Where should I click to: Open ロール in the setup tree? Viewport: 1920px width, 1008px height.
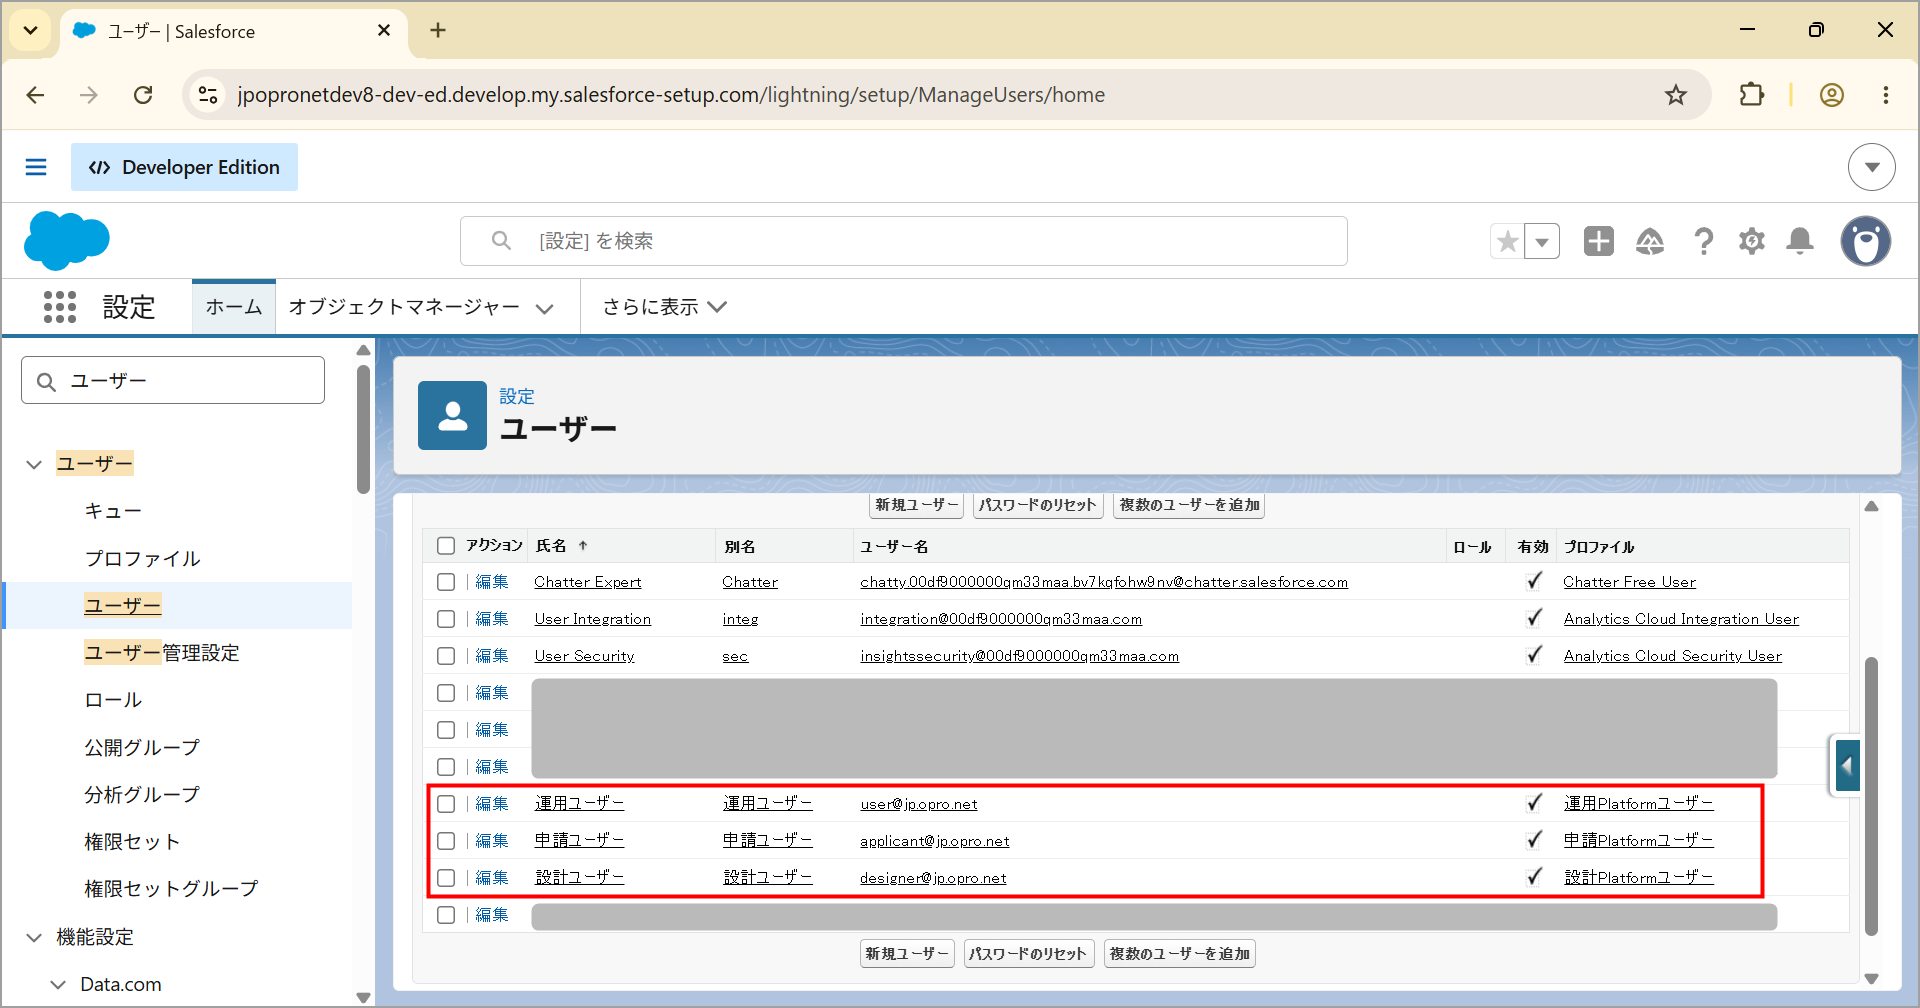coord(113,700)
